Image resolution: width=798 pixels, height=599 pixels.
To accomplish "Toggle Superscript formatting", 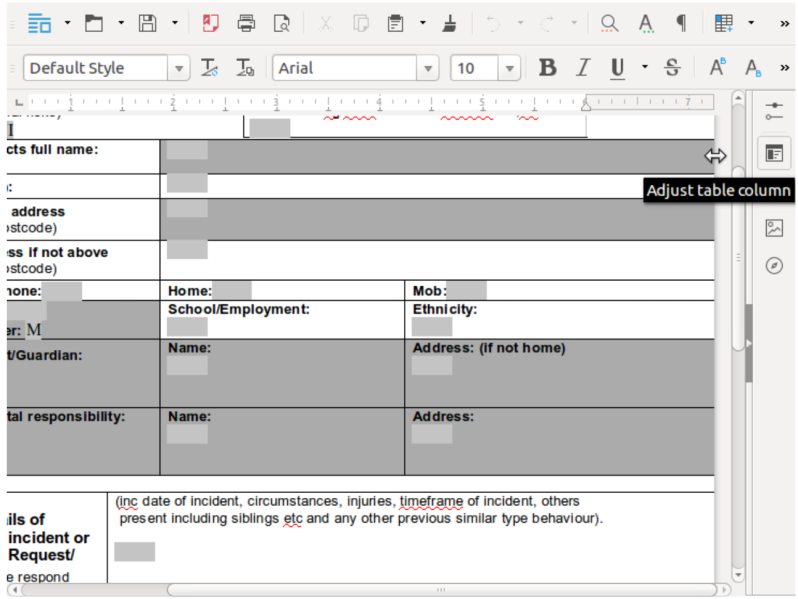I will (717, 67).
